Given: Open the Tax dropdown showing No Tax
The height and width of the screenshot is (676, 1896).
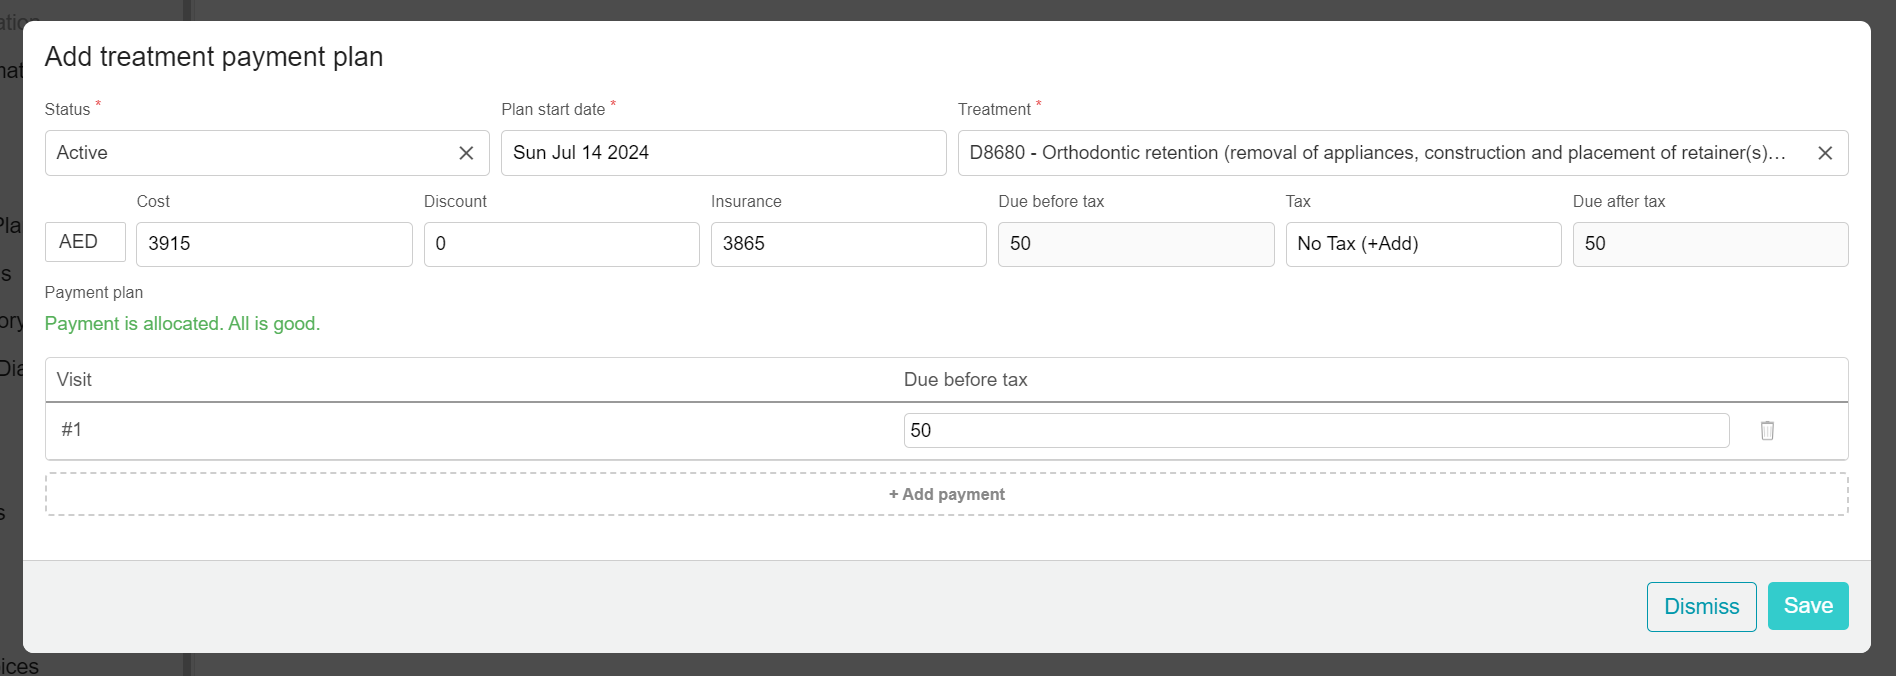Looking at the screenshot, I should 1422,244.
